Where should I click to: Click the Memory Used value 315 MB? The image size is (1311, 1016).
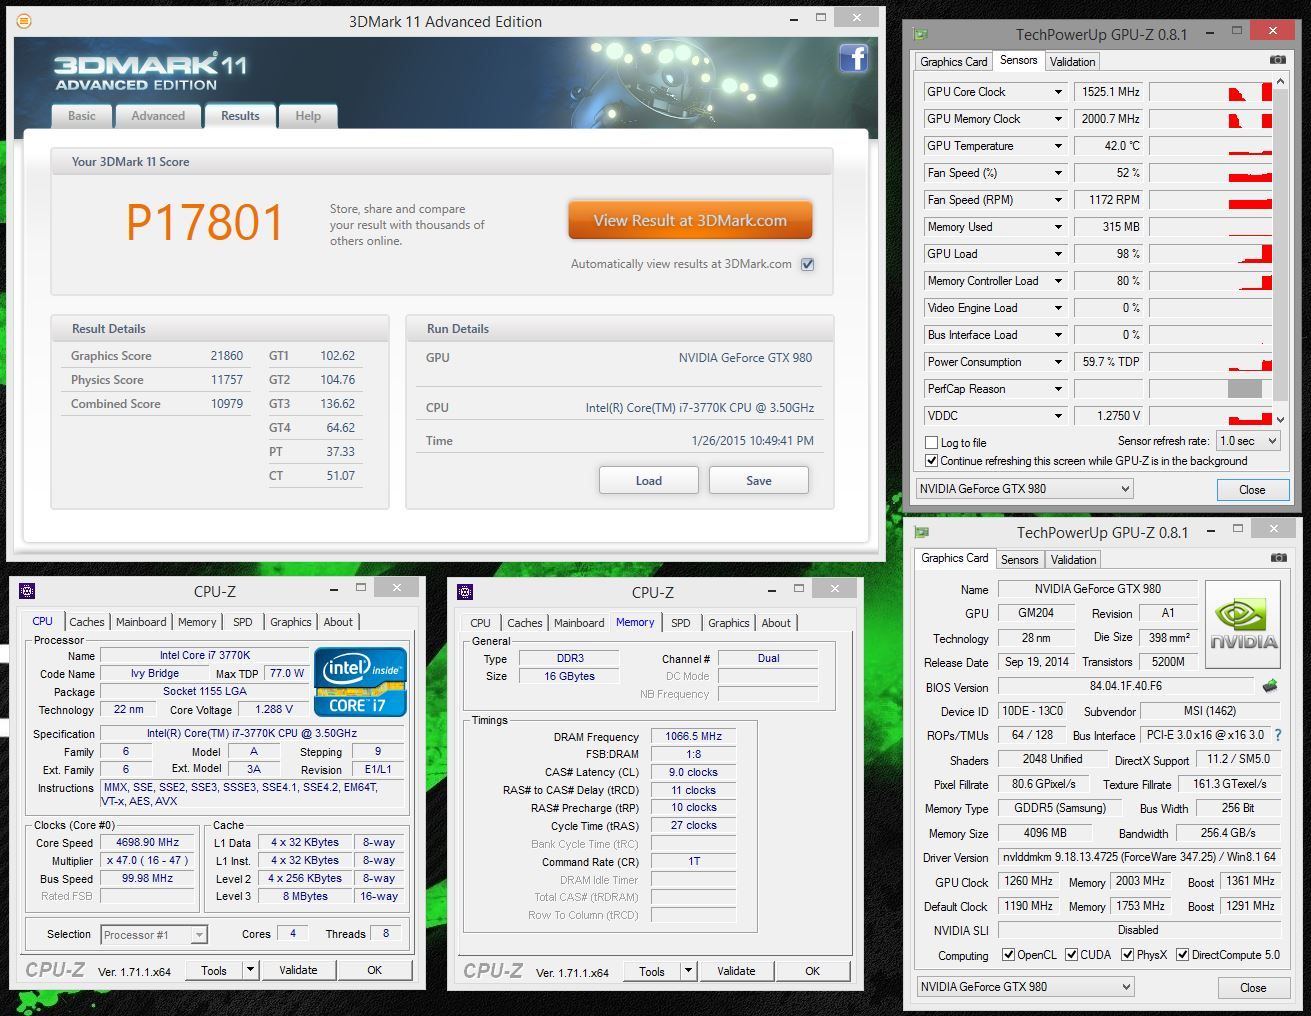[x=1109, y=227]
